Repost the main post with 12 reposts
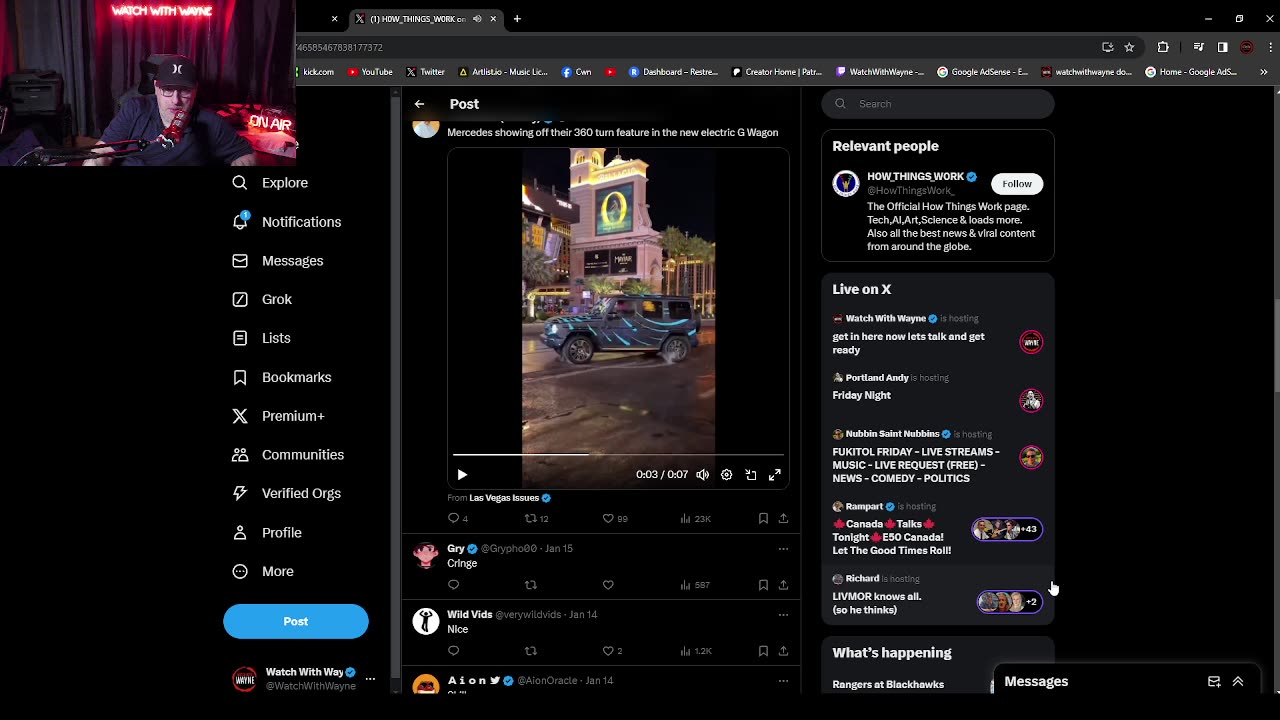 coord(537,518)
